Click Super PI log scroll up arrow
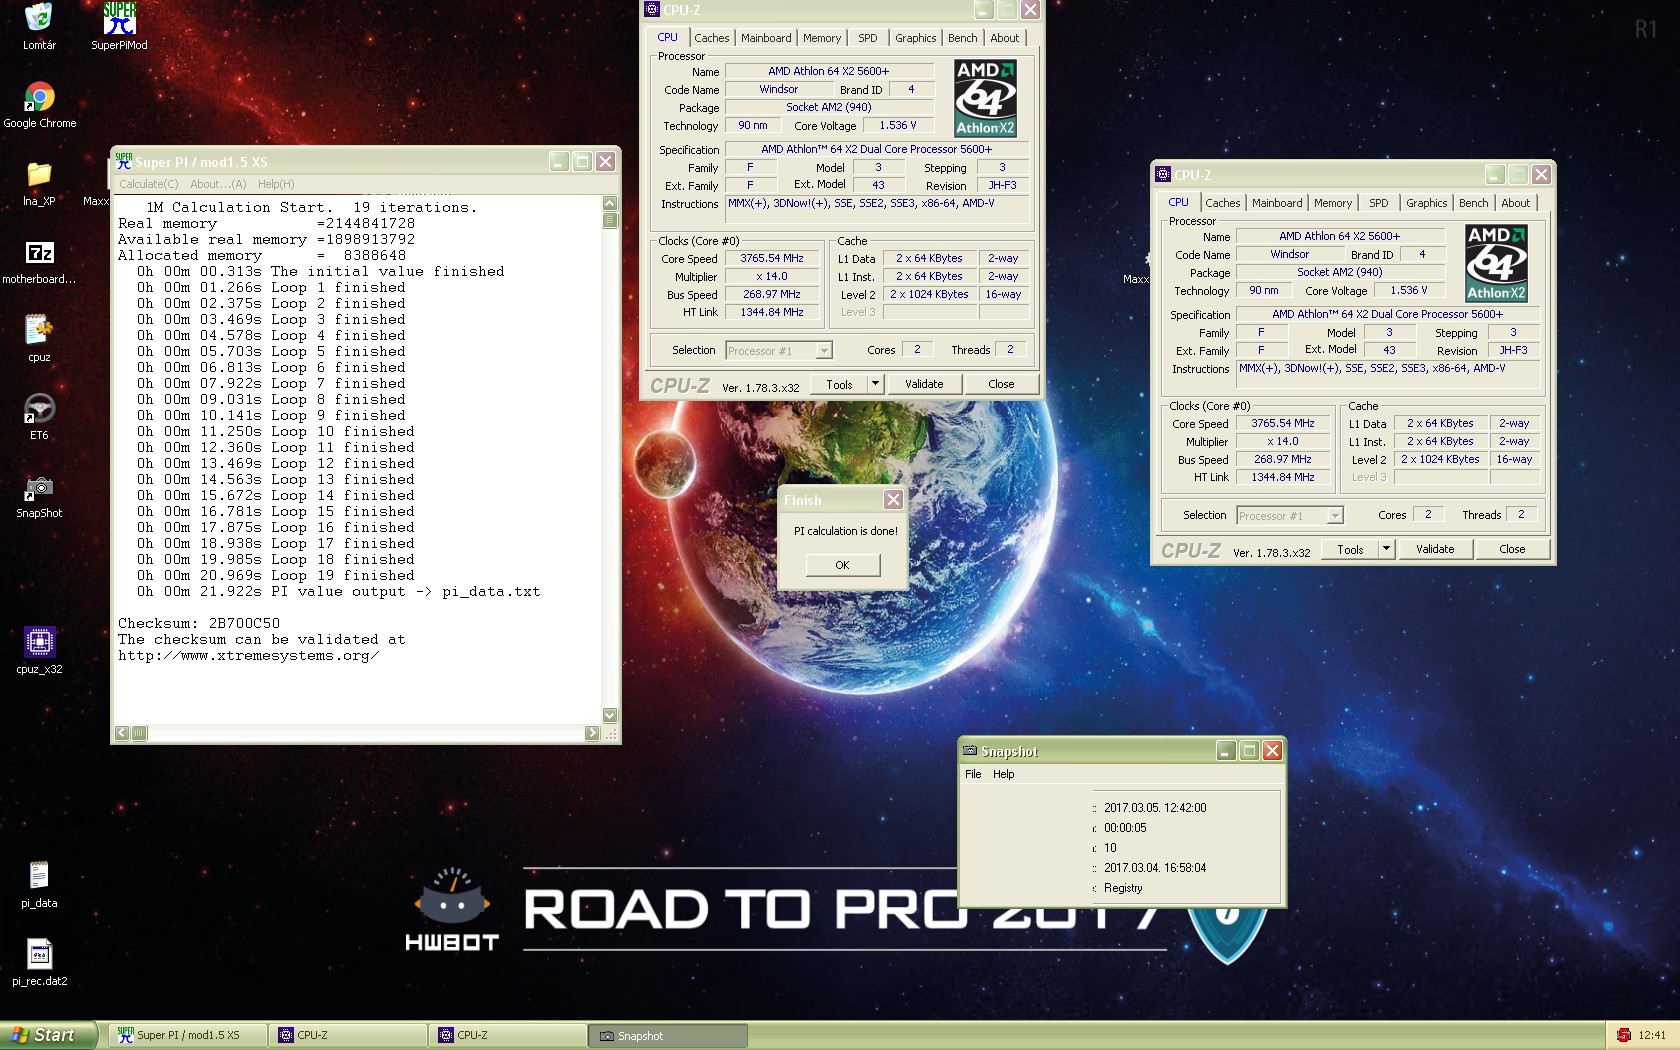1680x1050 pixels. click(610, 204)
